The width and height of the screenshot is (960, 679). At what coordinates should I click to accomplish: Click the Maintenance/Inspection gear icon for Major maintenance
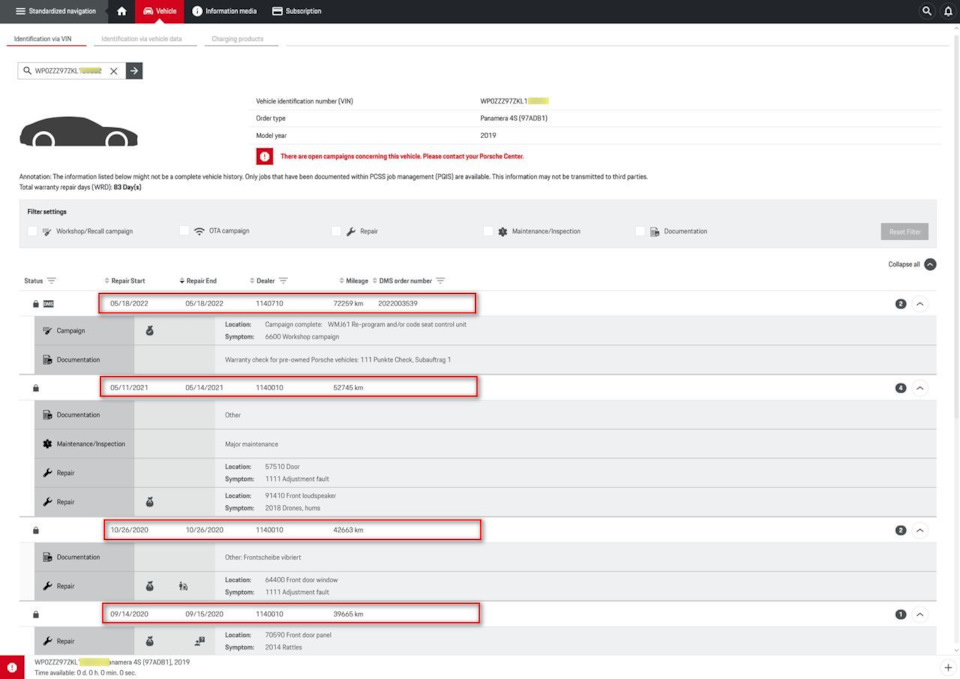(x=47, y=444)
